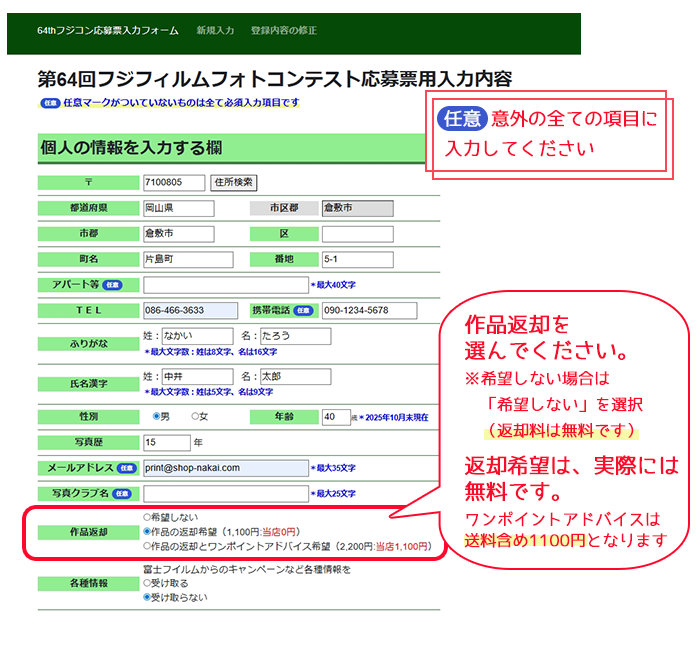Viewport: 700px width, 650px height.
Task: Edit the メールアドレス field print@shop-nakai.com
Action: pos(226,468)
